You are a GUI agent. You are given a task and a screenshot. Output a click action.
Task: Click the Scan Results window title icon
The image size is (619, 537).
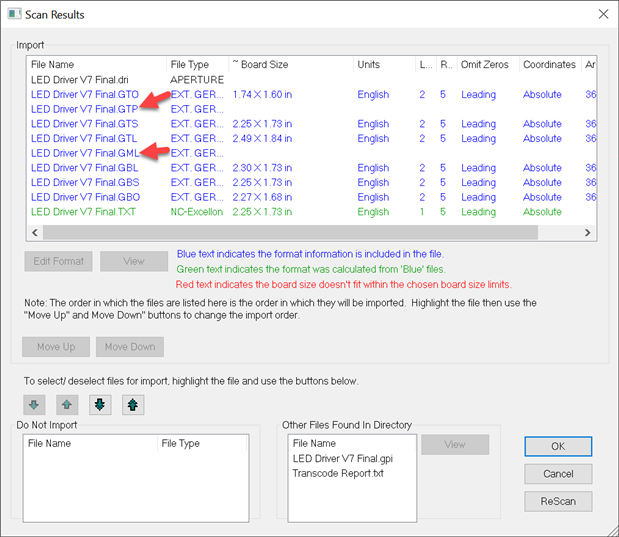(15, 14)
